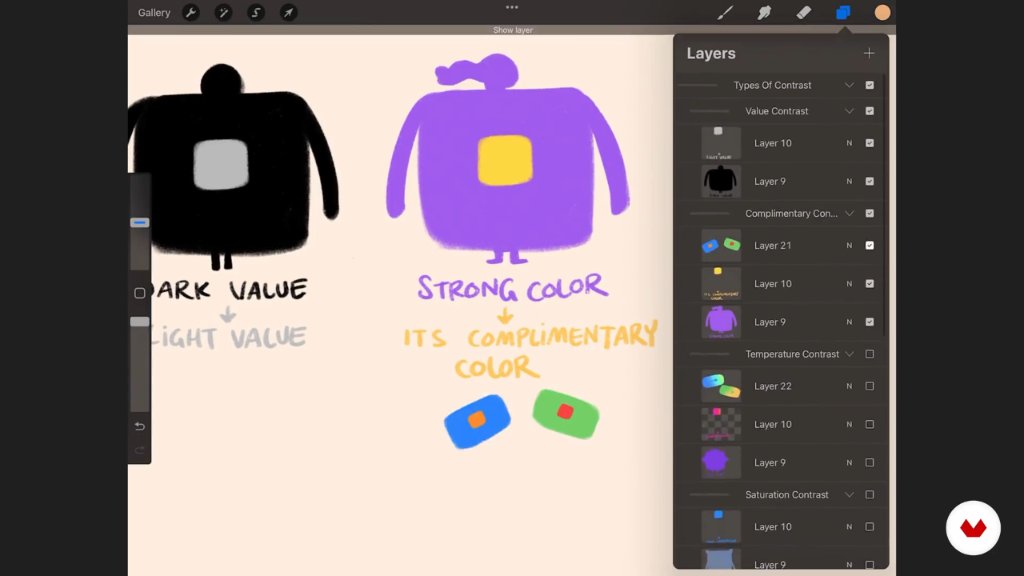Select the Smudge tool
The width and height of the screenshot is (1024, 576).
tap(764, 12)
